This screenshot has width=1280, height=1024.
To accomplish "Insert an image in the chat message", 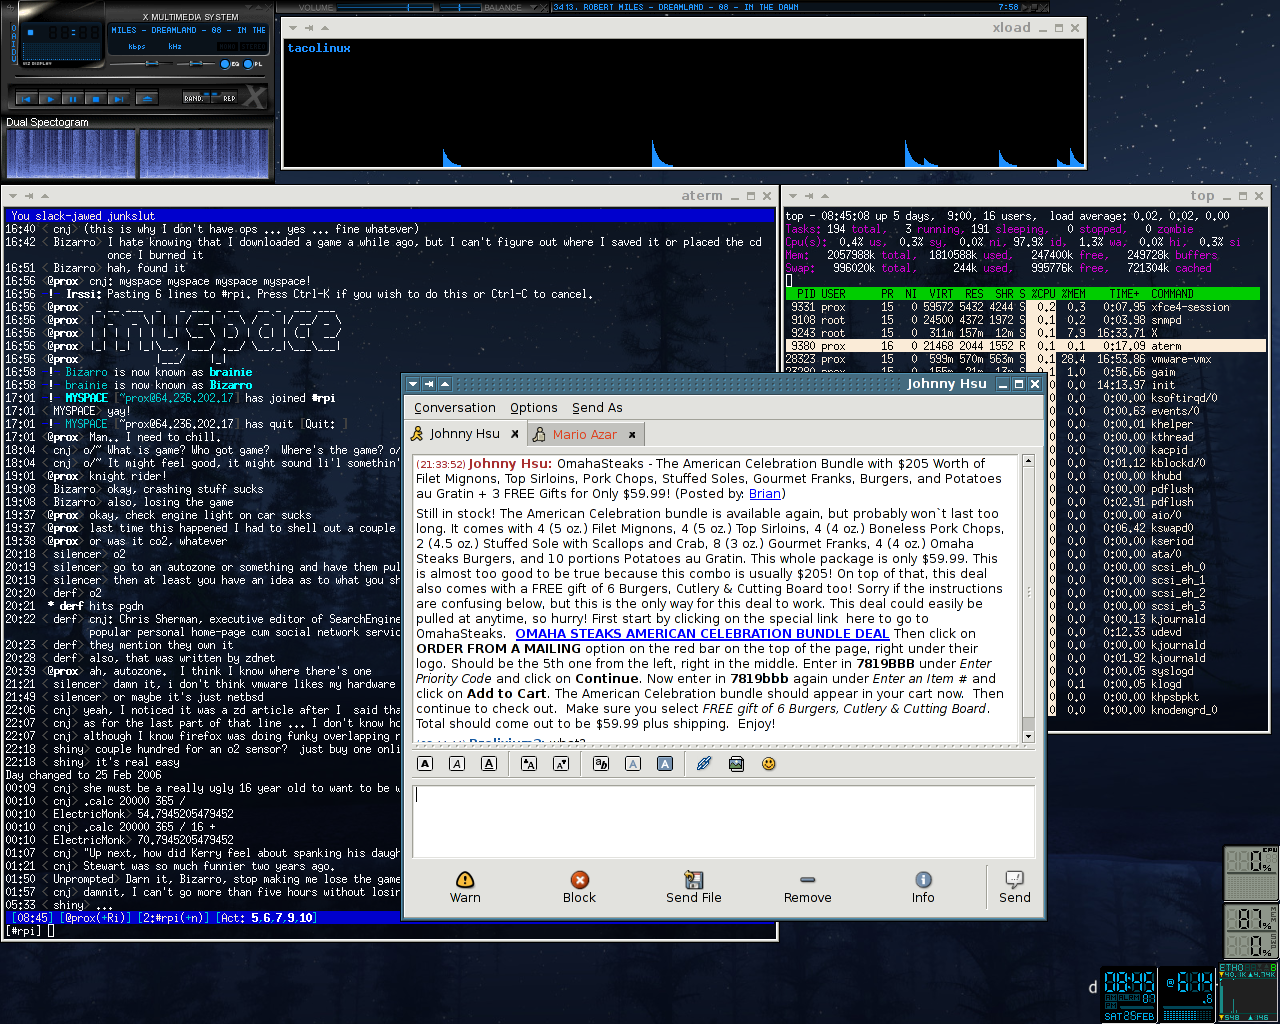I will [736, 764].
